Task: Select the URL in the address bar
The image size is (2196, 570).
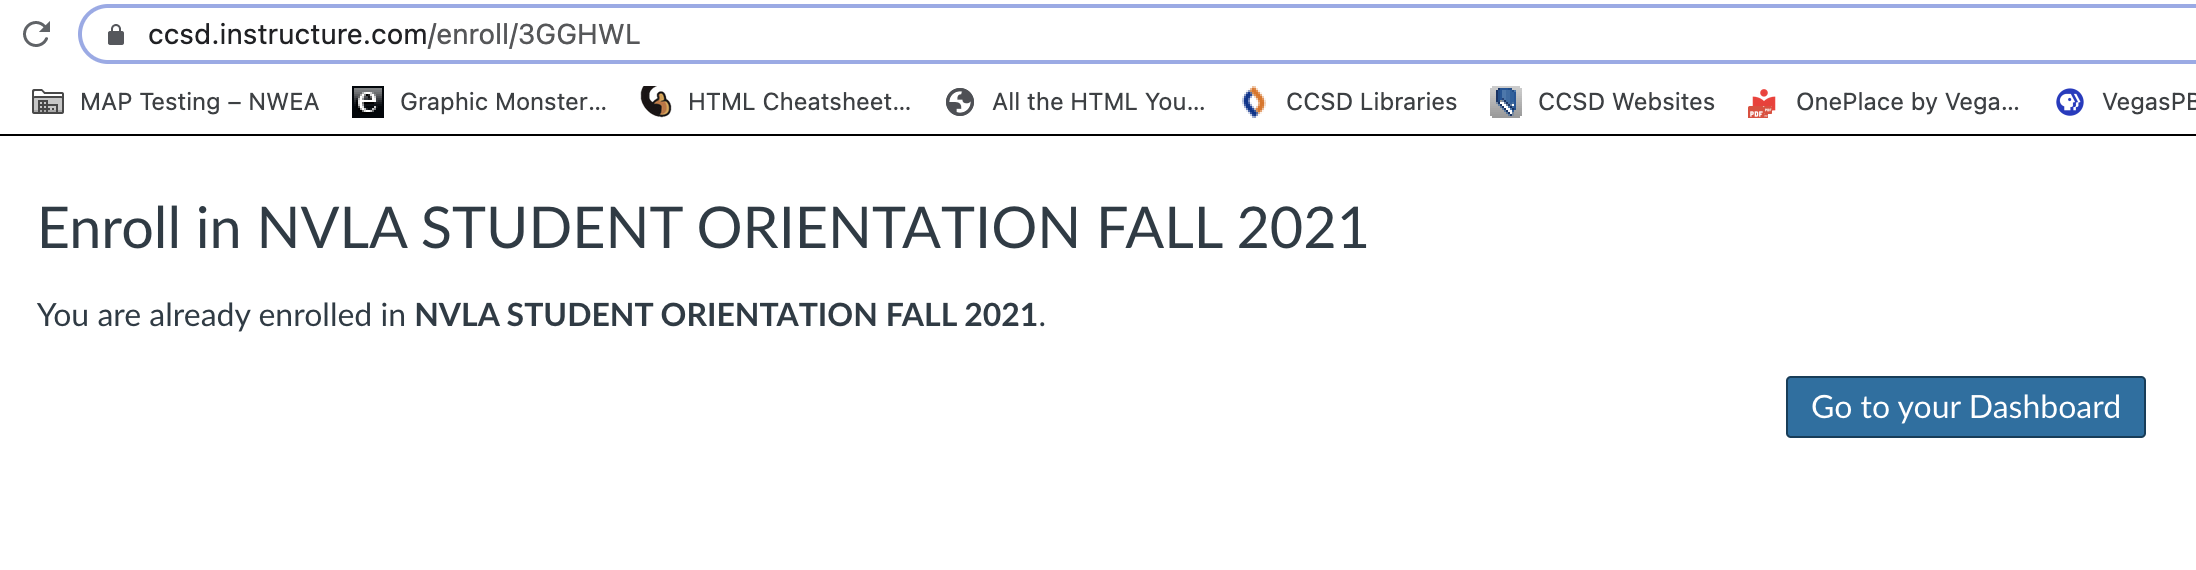Action: (394, 35)
